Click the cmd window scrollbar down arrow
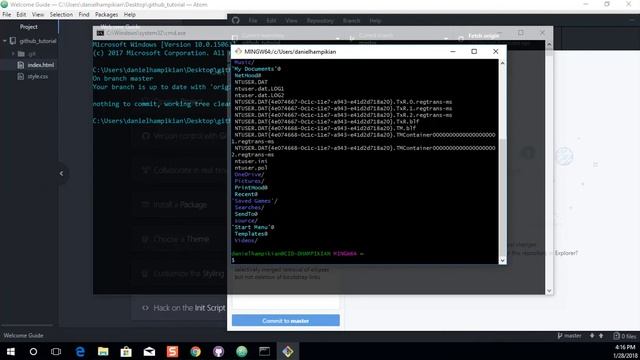Image resolution: width=640 pixels, height=360 pixels. tap(549, 291)
